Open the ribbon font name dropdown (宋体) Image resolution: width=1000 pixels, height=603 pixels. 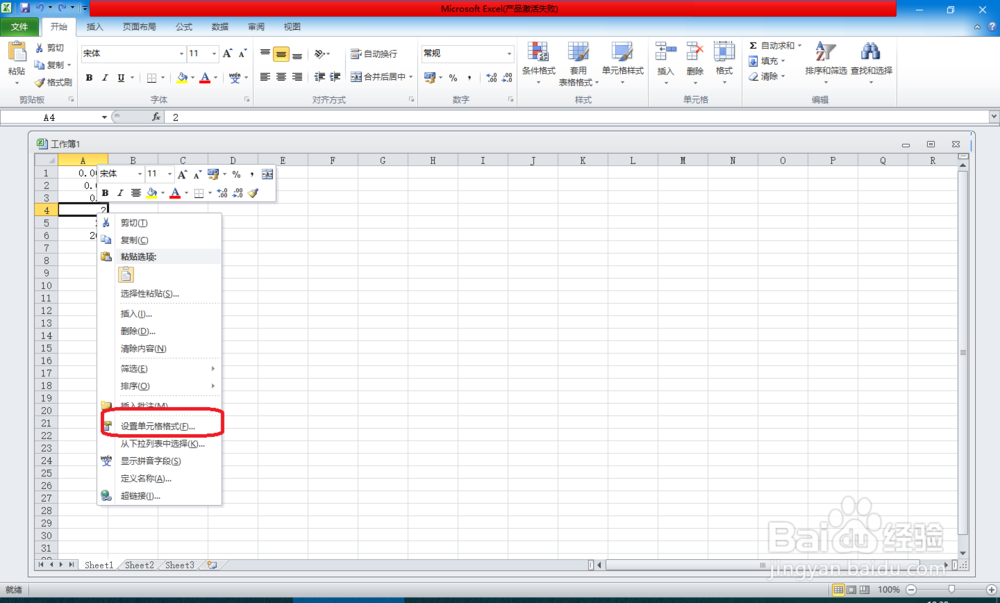(x=181, y=54)
